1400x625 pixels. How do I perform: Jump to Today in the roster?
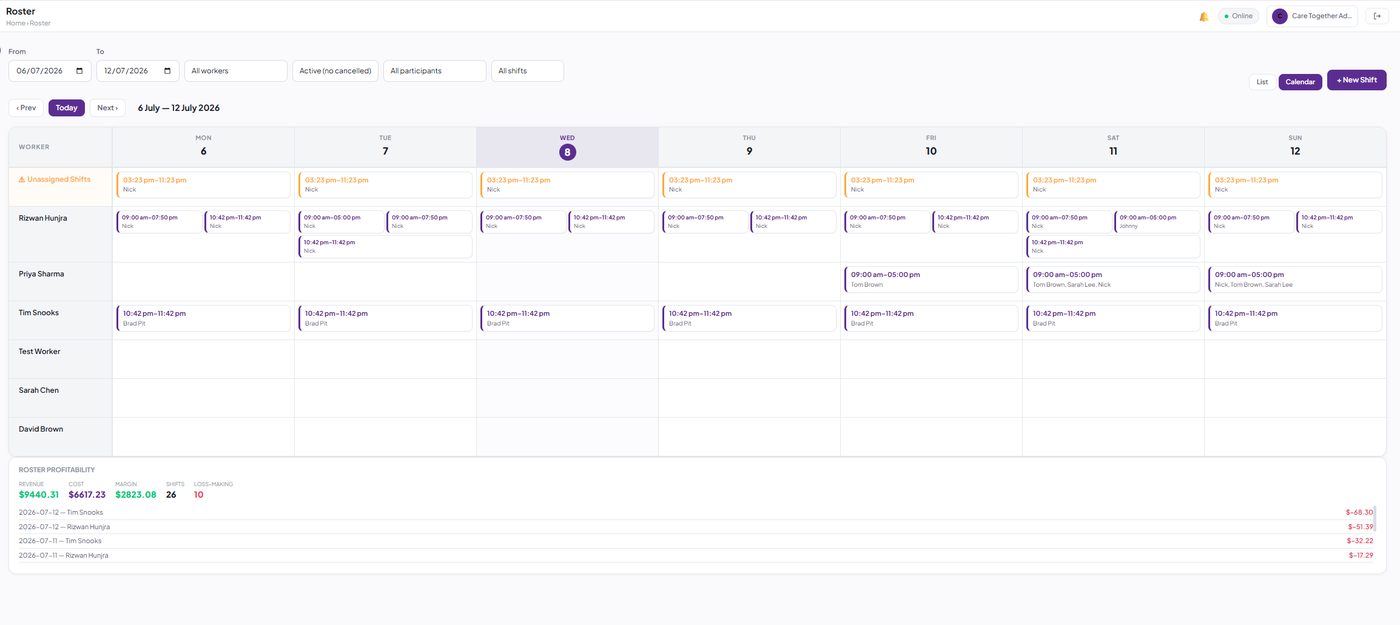click(67, 108)
